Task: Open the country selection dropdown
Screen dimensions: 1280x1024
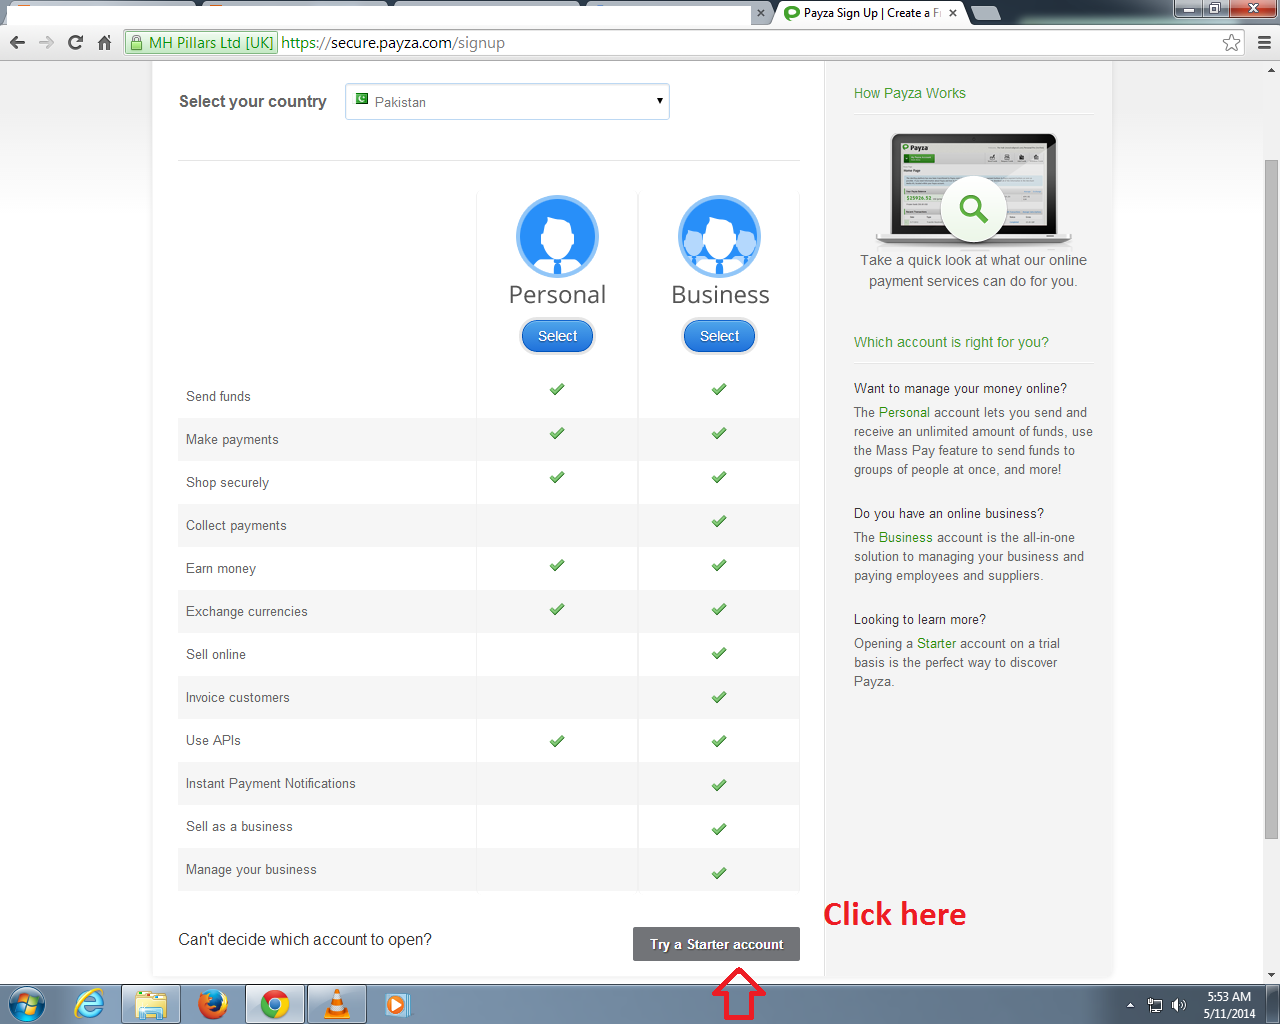Action: (507, 101)
